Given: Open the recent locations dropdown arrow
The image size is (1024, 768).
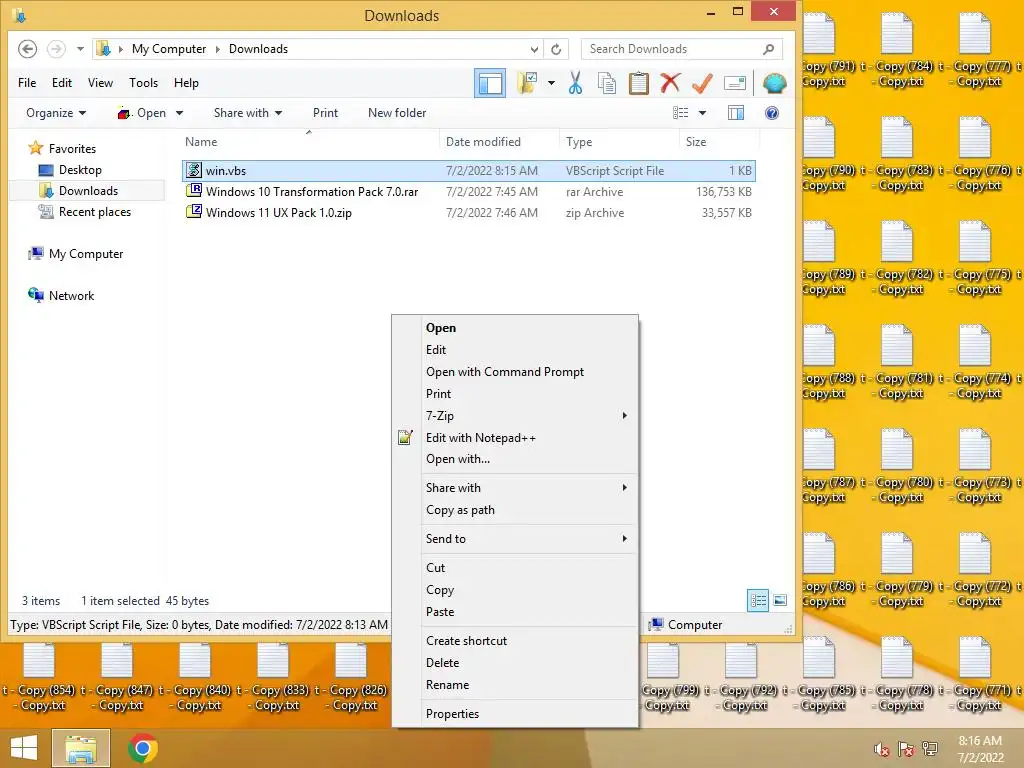Looking at the screenshot, I should pyautogui.click(x=80, y=49).
